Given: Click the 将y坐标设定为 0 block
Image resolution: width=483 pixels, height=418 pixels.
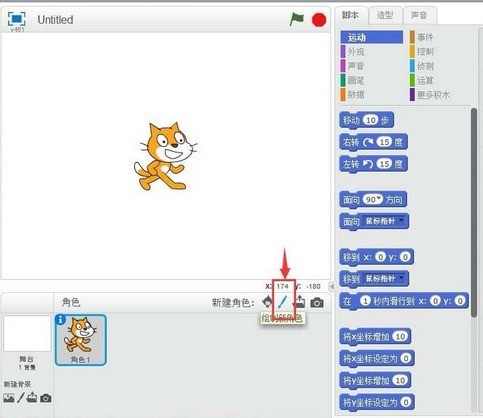Looking at the screenshot, I should [377, 402].
